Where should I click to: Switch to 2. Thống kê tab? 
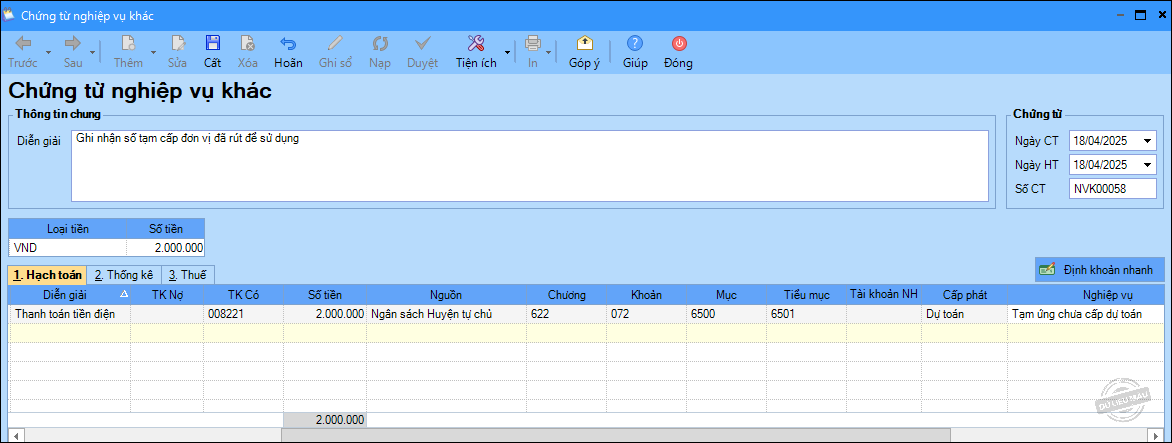(124, 275)
